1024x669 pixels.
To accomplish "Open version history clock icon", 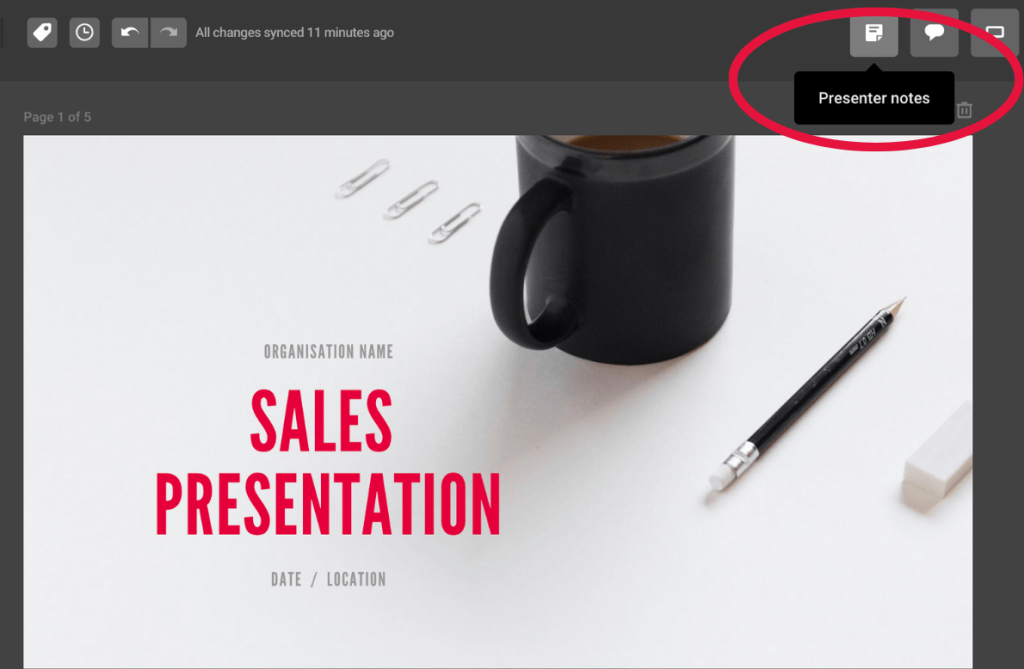I will coord(84,33).
